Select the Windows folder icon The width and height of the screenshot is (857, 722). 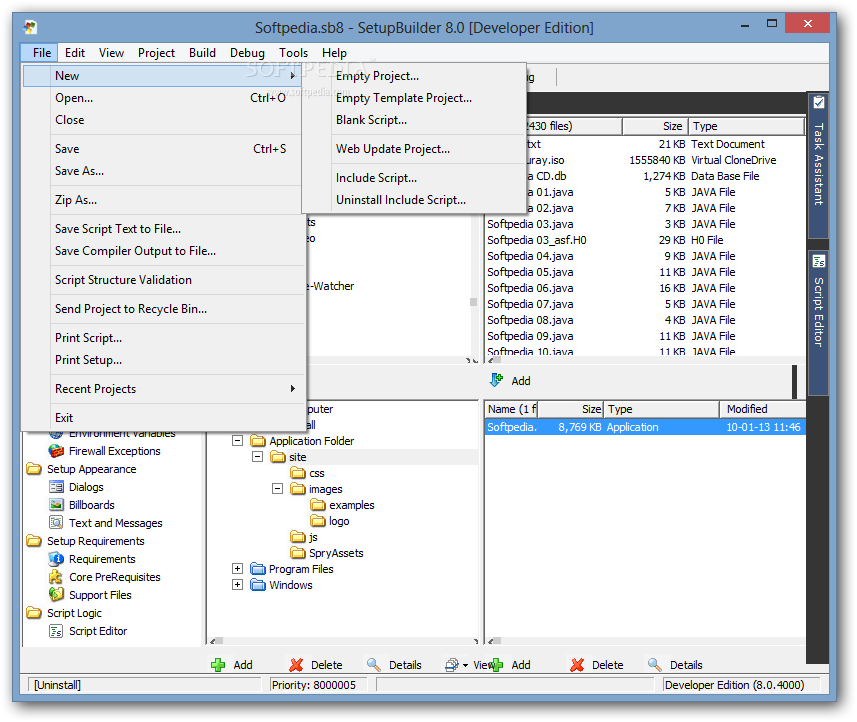point(257,585)
